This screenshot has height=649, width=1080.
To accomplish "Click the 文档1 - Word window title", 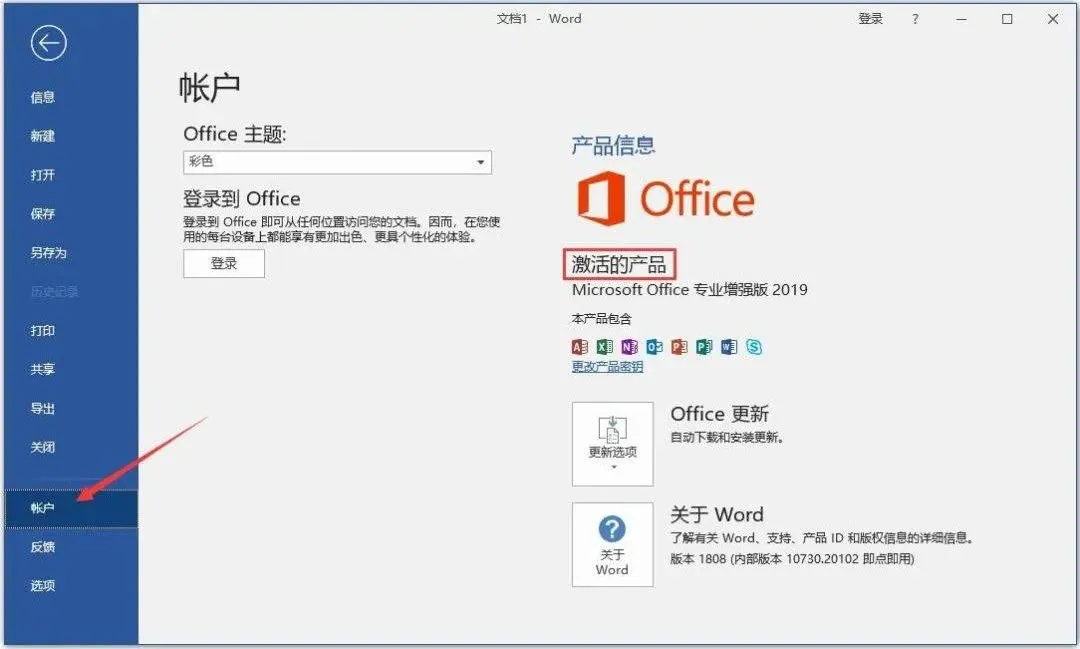I will pyautogui.click(x=539, y=19).
